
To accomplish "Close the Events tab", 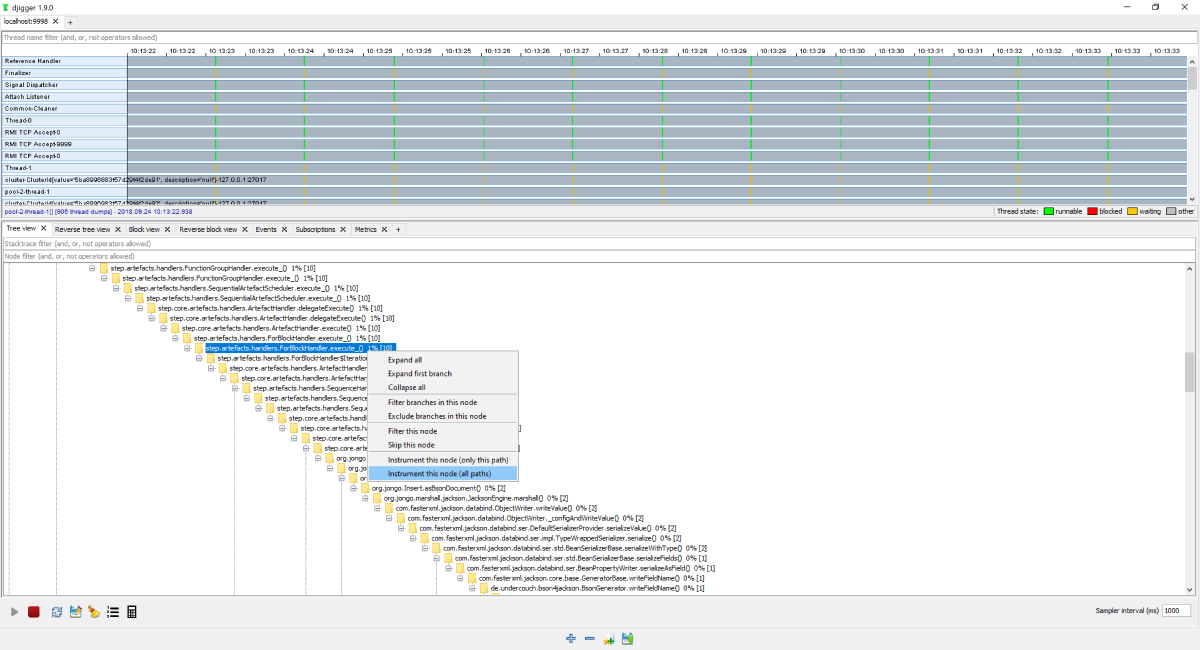I will tap(285, 229).
